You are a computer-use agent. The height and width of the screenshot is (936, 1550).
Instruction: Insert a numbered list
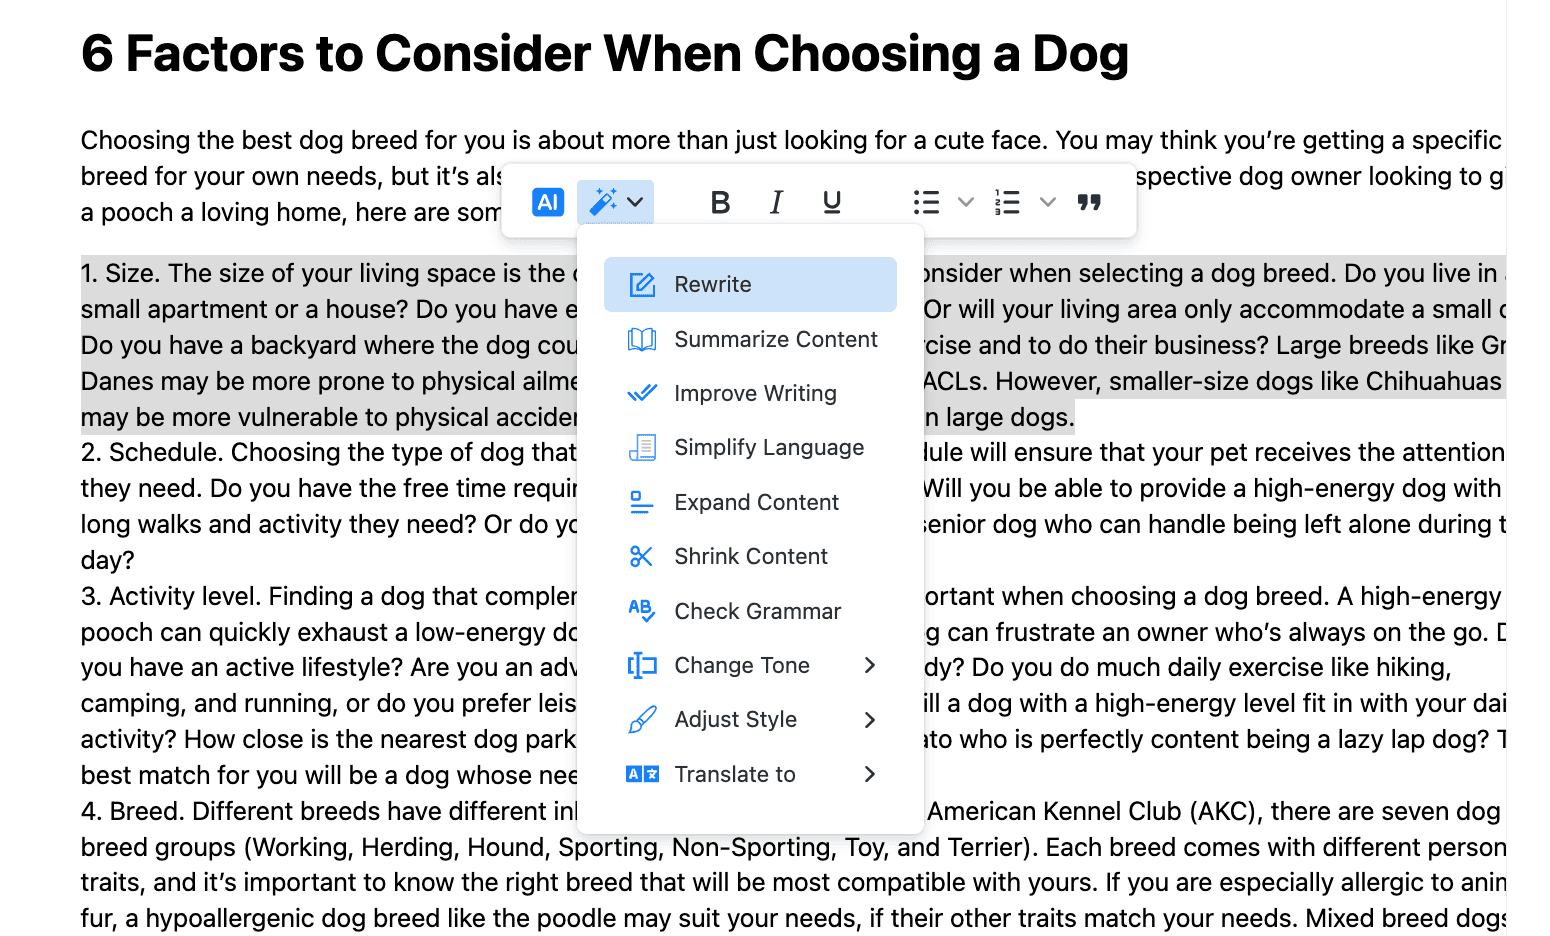[1007, 202]
